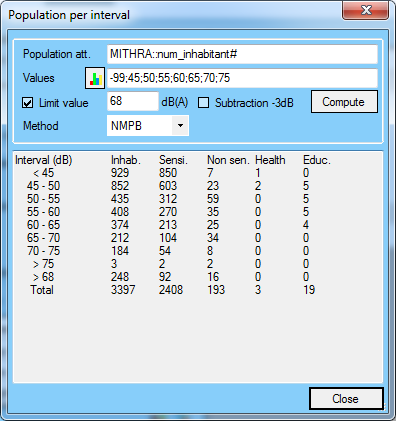Click the Limit value field showing 68
Screen dimensions: 396x421
click(133, 101)
